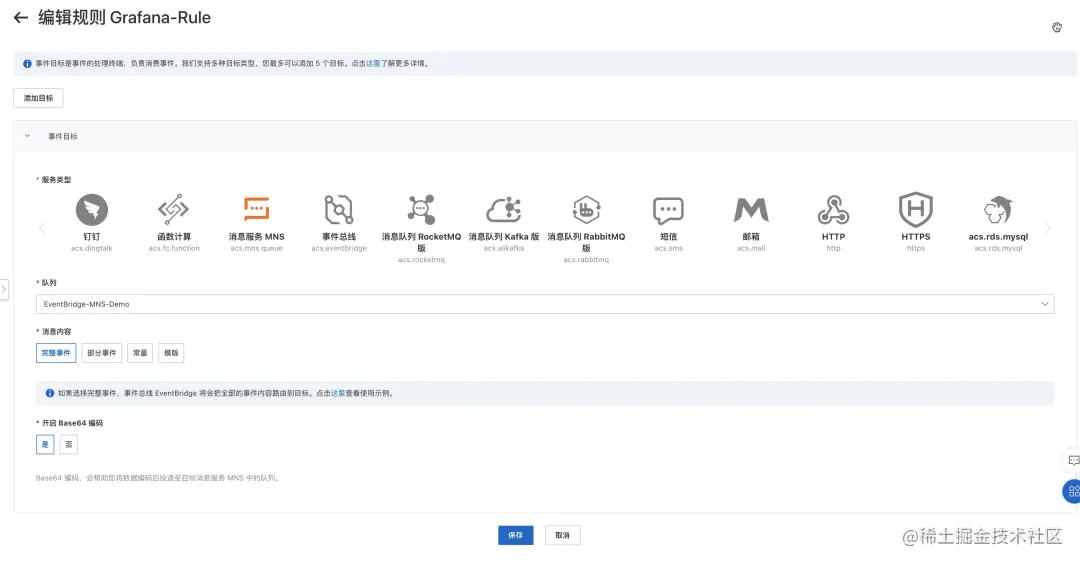This screenshot has height=564, width=1080.
Task: Click the 编辑规则 Grafana-Rule title
Action: 125,18
